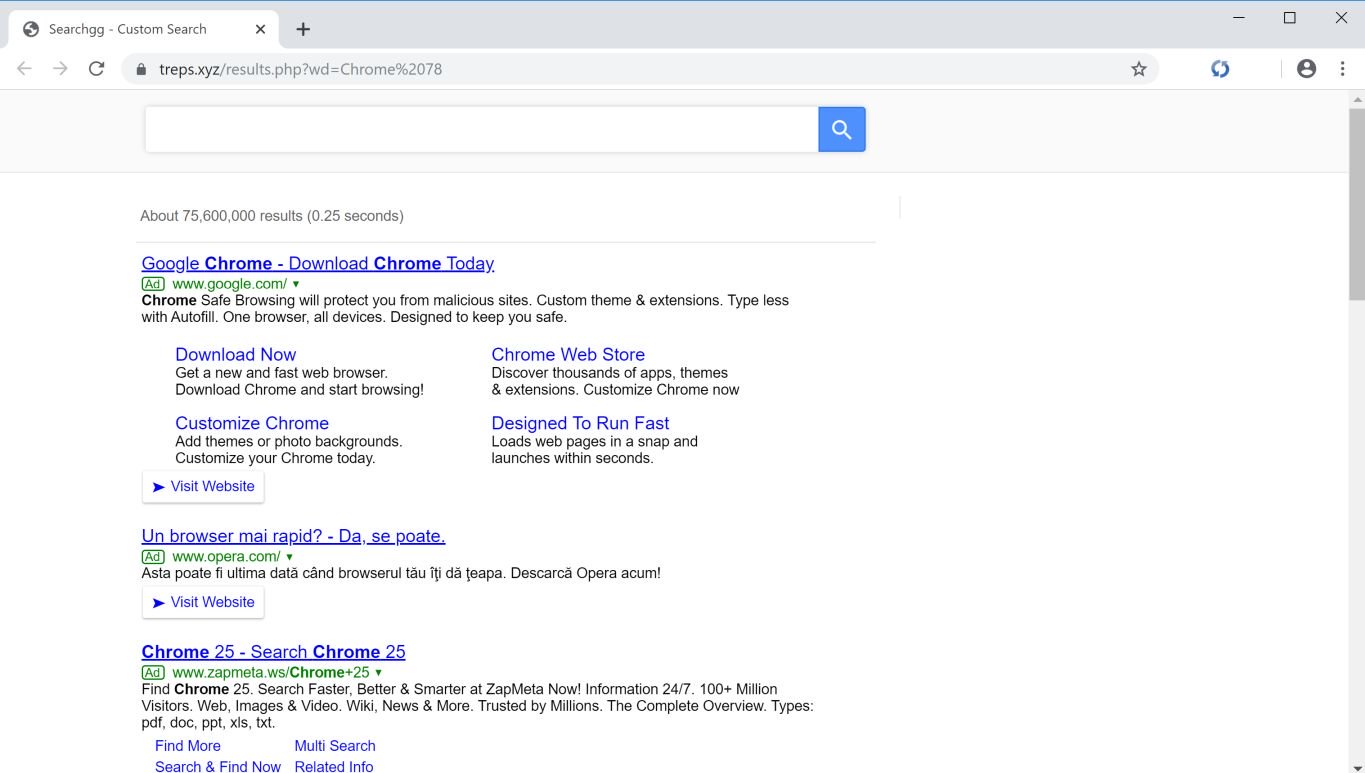This screenshot has height=773, width=1365.
Task: Close the Searchgg - Custom Search tab
Action: pos(260,29)
